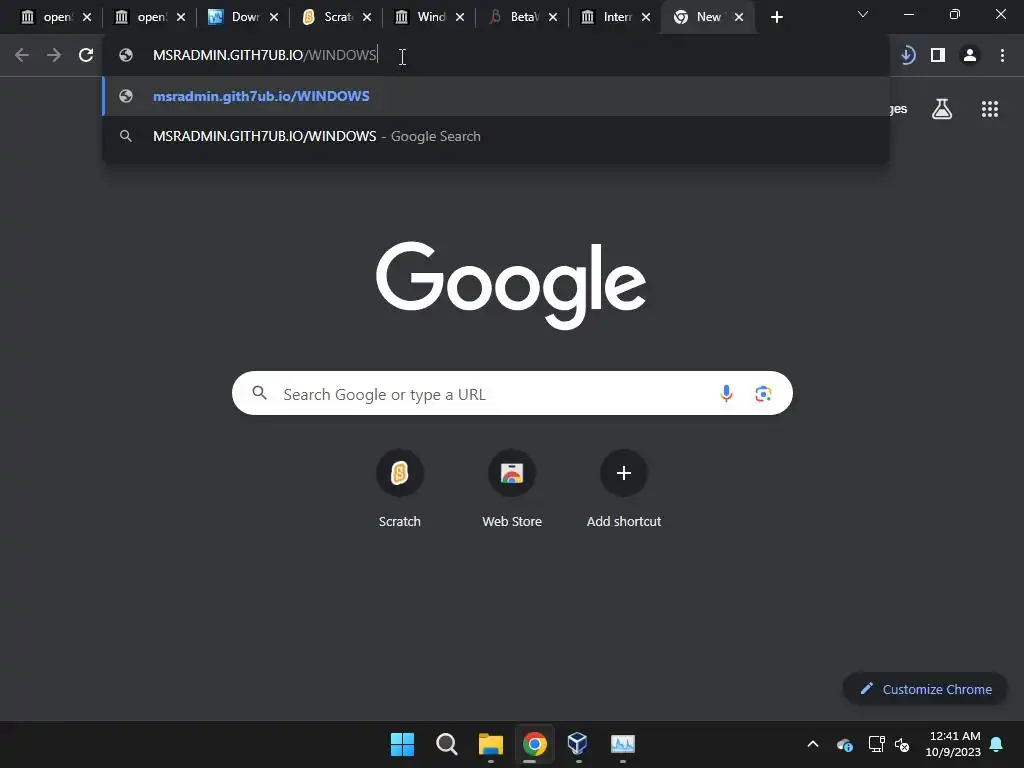Screen dimensions: 1024x768
Task: Toggle the Chrome side panel icon
Action: point(938,56)
